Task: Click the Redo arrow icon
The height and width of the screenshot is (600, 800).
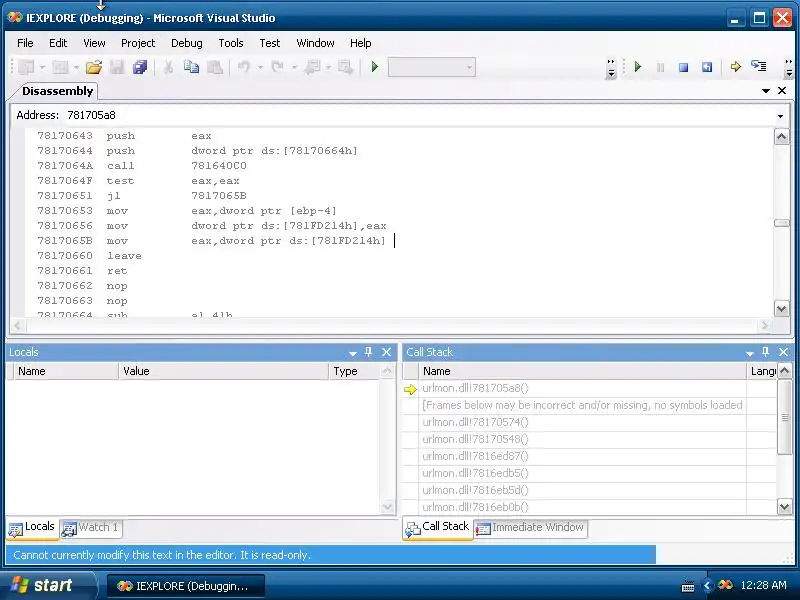Action: click(x=278, y=67)
